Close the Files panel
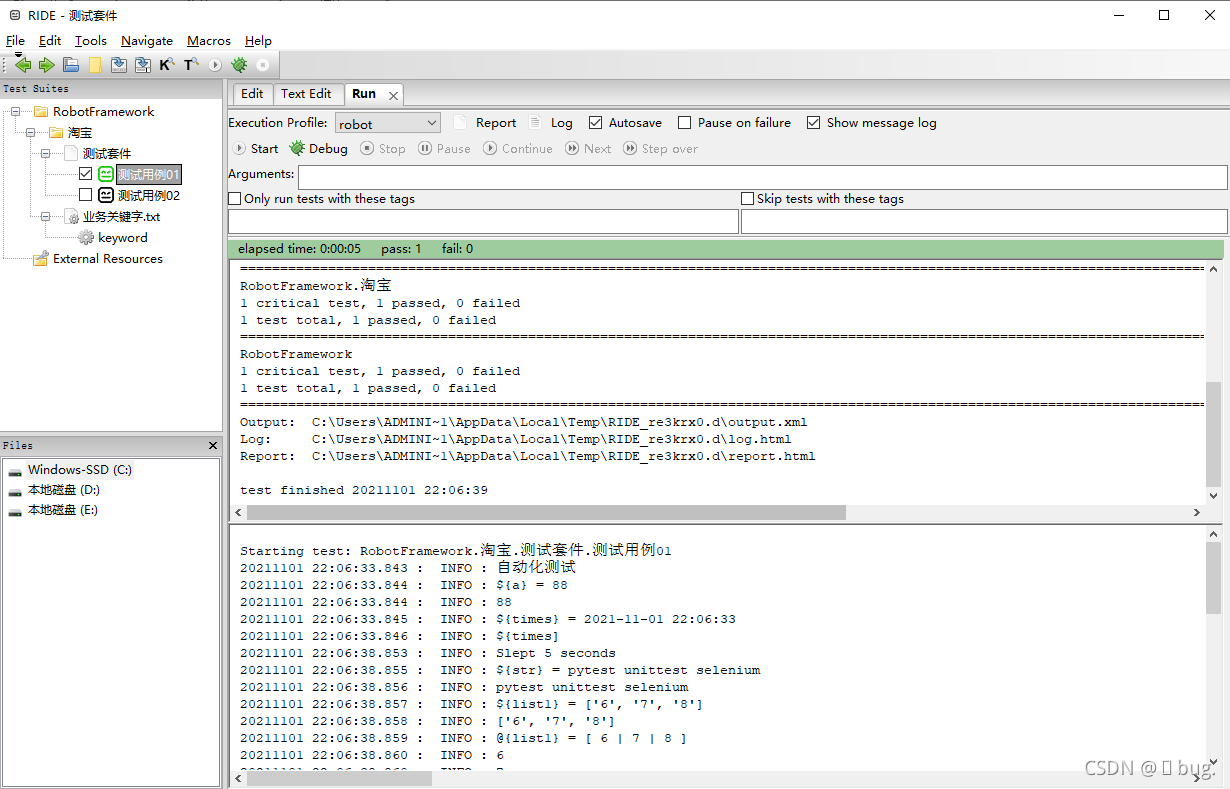The width and height of the screenshot is (1230, 789). pos(212,446)
